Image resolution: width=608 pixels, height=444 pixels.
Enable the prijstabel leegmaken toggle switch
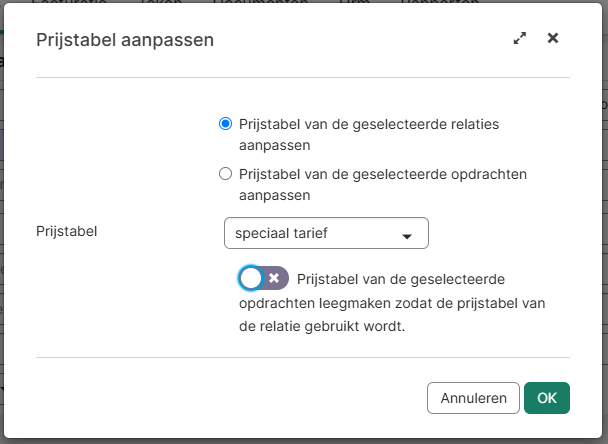(263, 278)
